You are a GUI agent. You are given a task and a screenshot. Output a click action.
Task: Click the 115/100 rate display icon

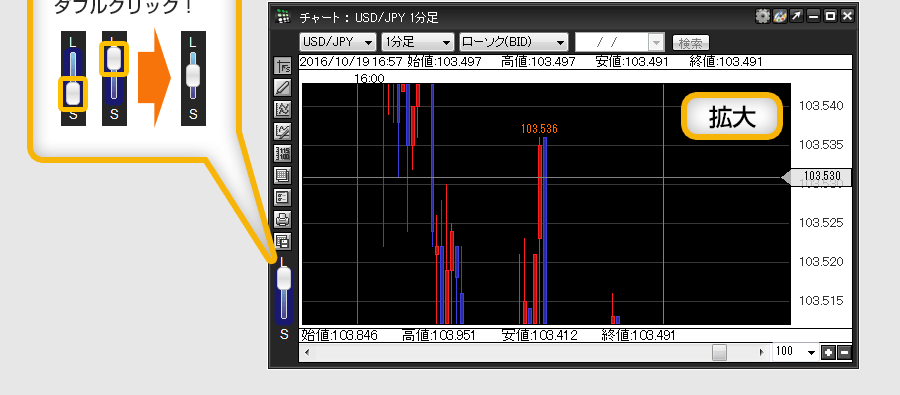pyautogui.click(x=283, y=153)
